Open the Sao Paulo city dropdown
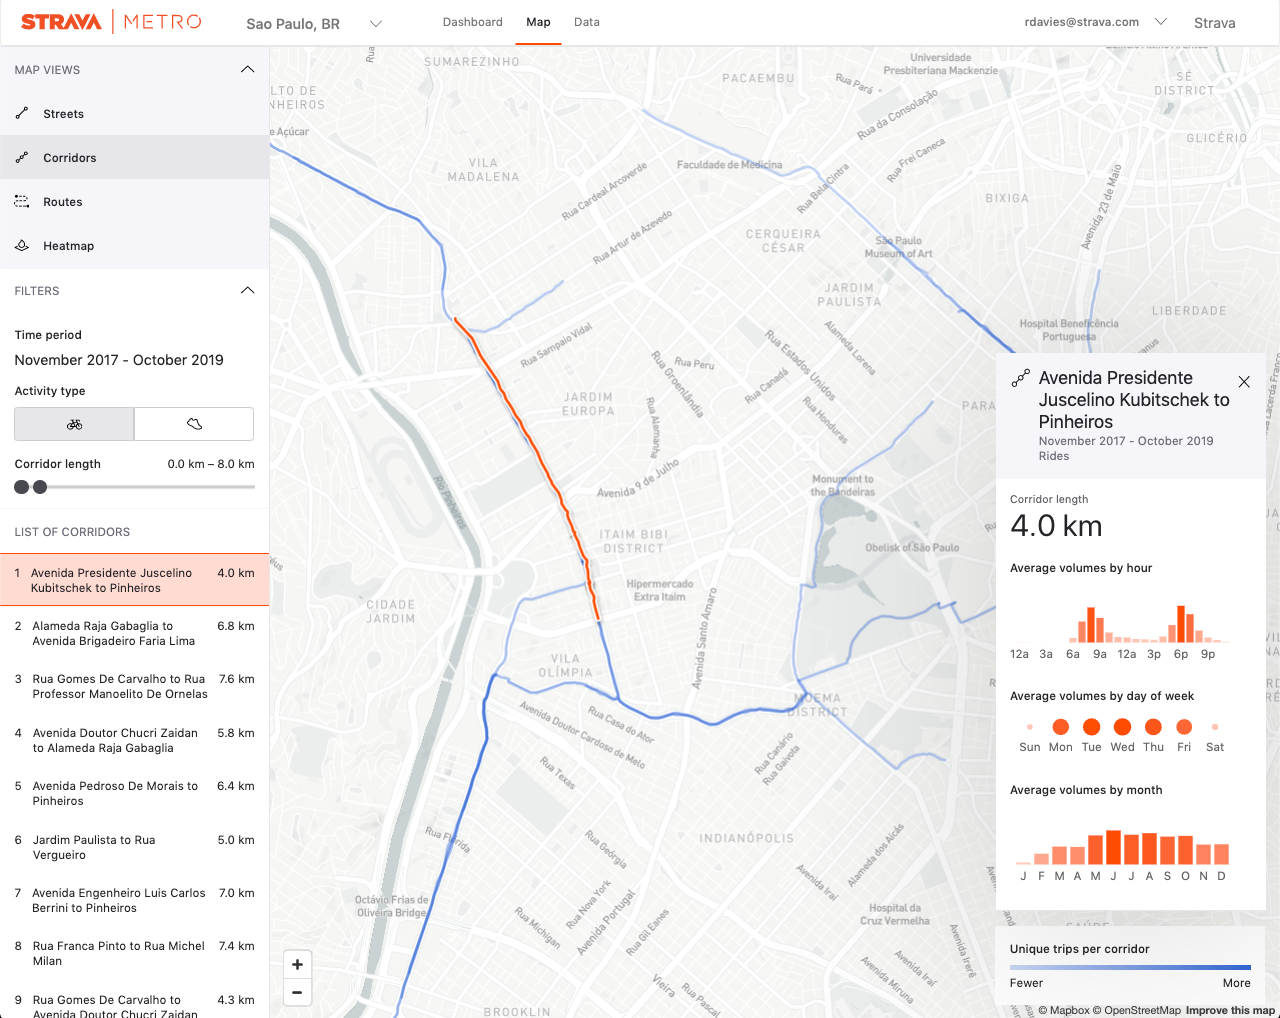This screenshot has height=1018, width=1280. click(x=375, y=23)
